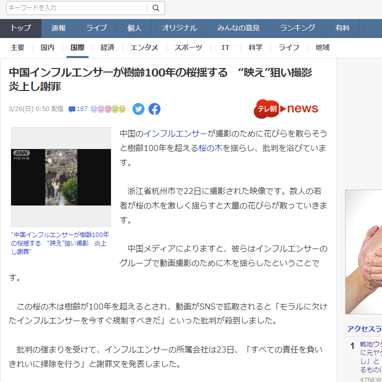
Task: Share the article on Facebook
Action: click(154, 109)
